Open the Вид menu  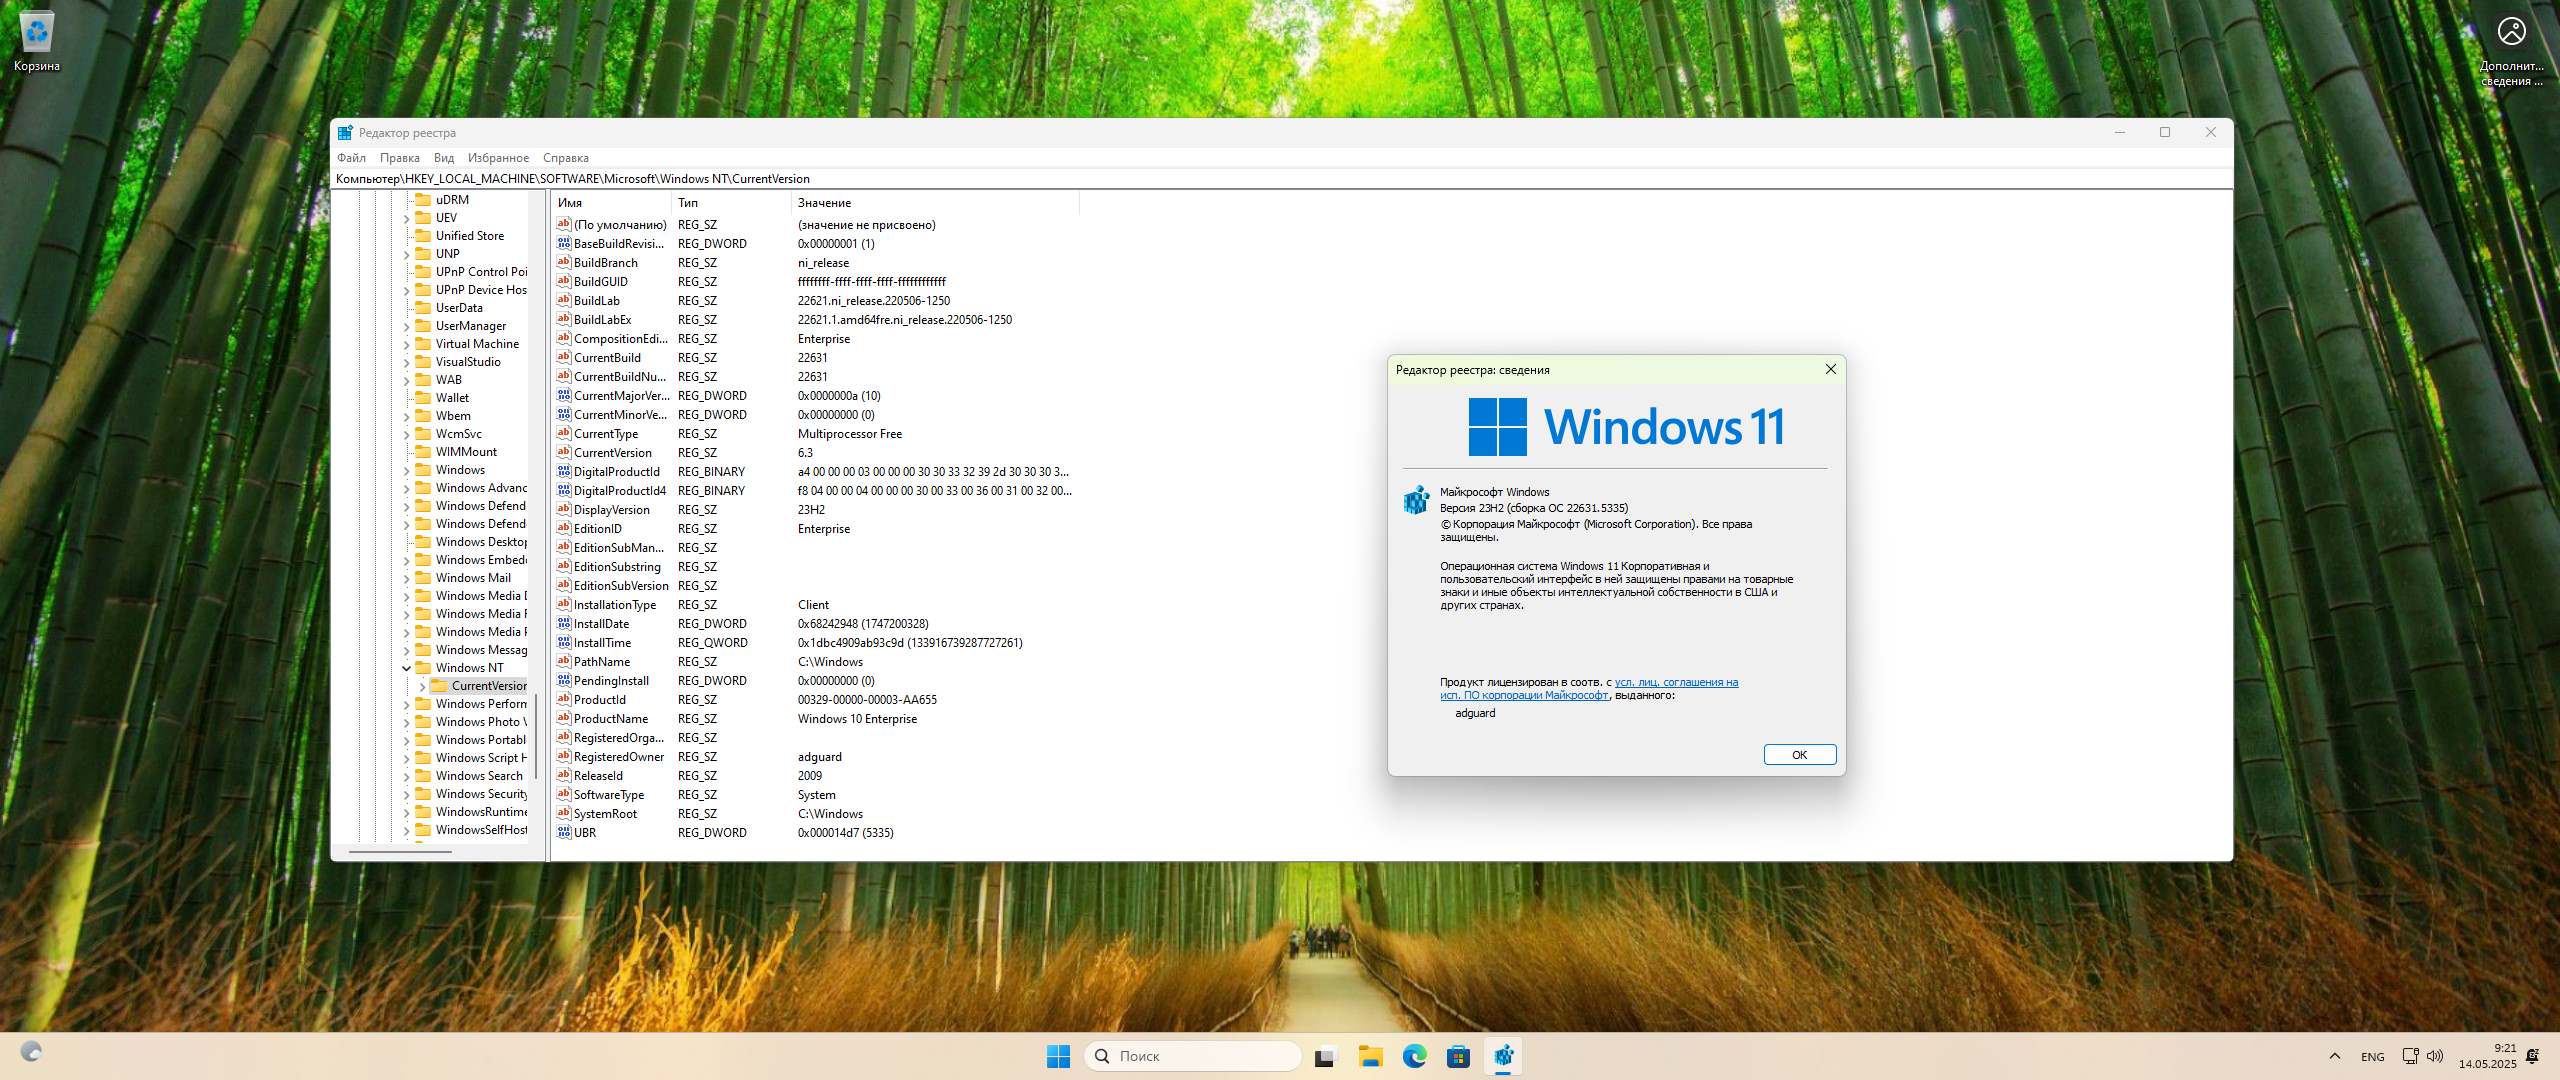point(444,158)
